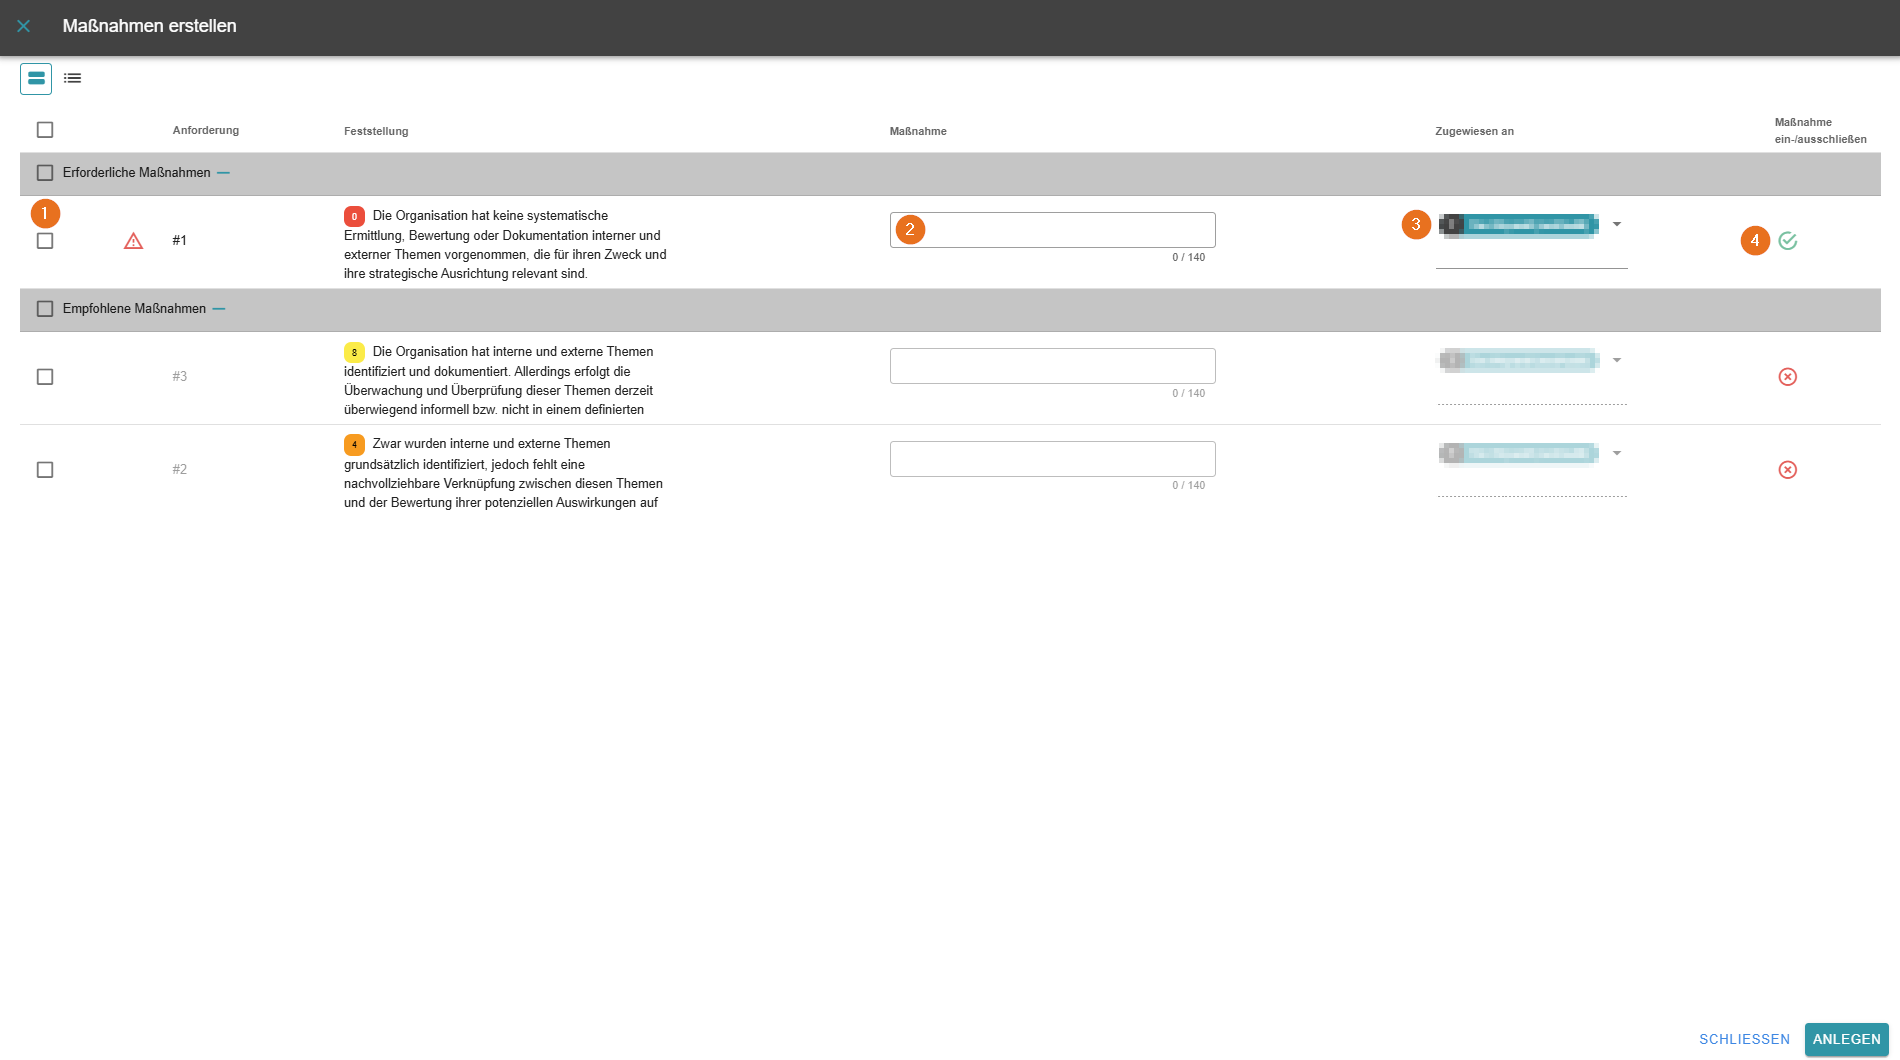
Task: Click the red exclude icon for finding #3
Action: pos(1788,377)
